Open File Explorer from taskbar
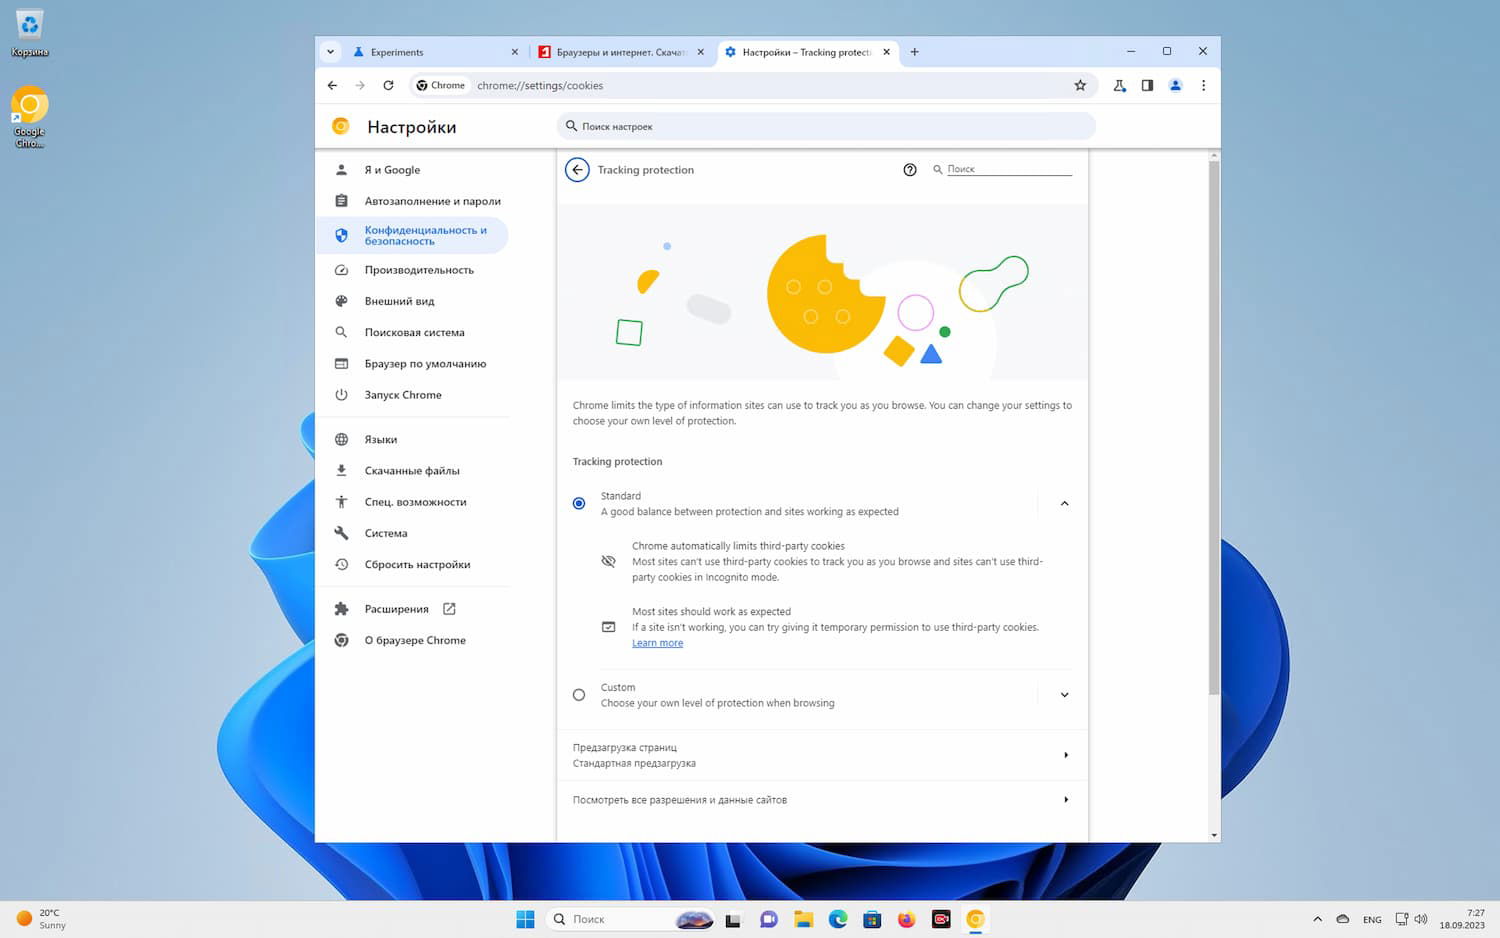This screenshot has width=1500, height=938. (803, 920)
